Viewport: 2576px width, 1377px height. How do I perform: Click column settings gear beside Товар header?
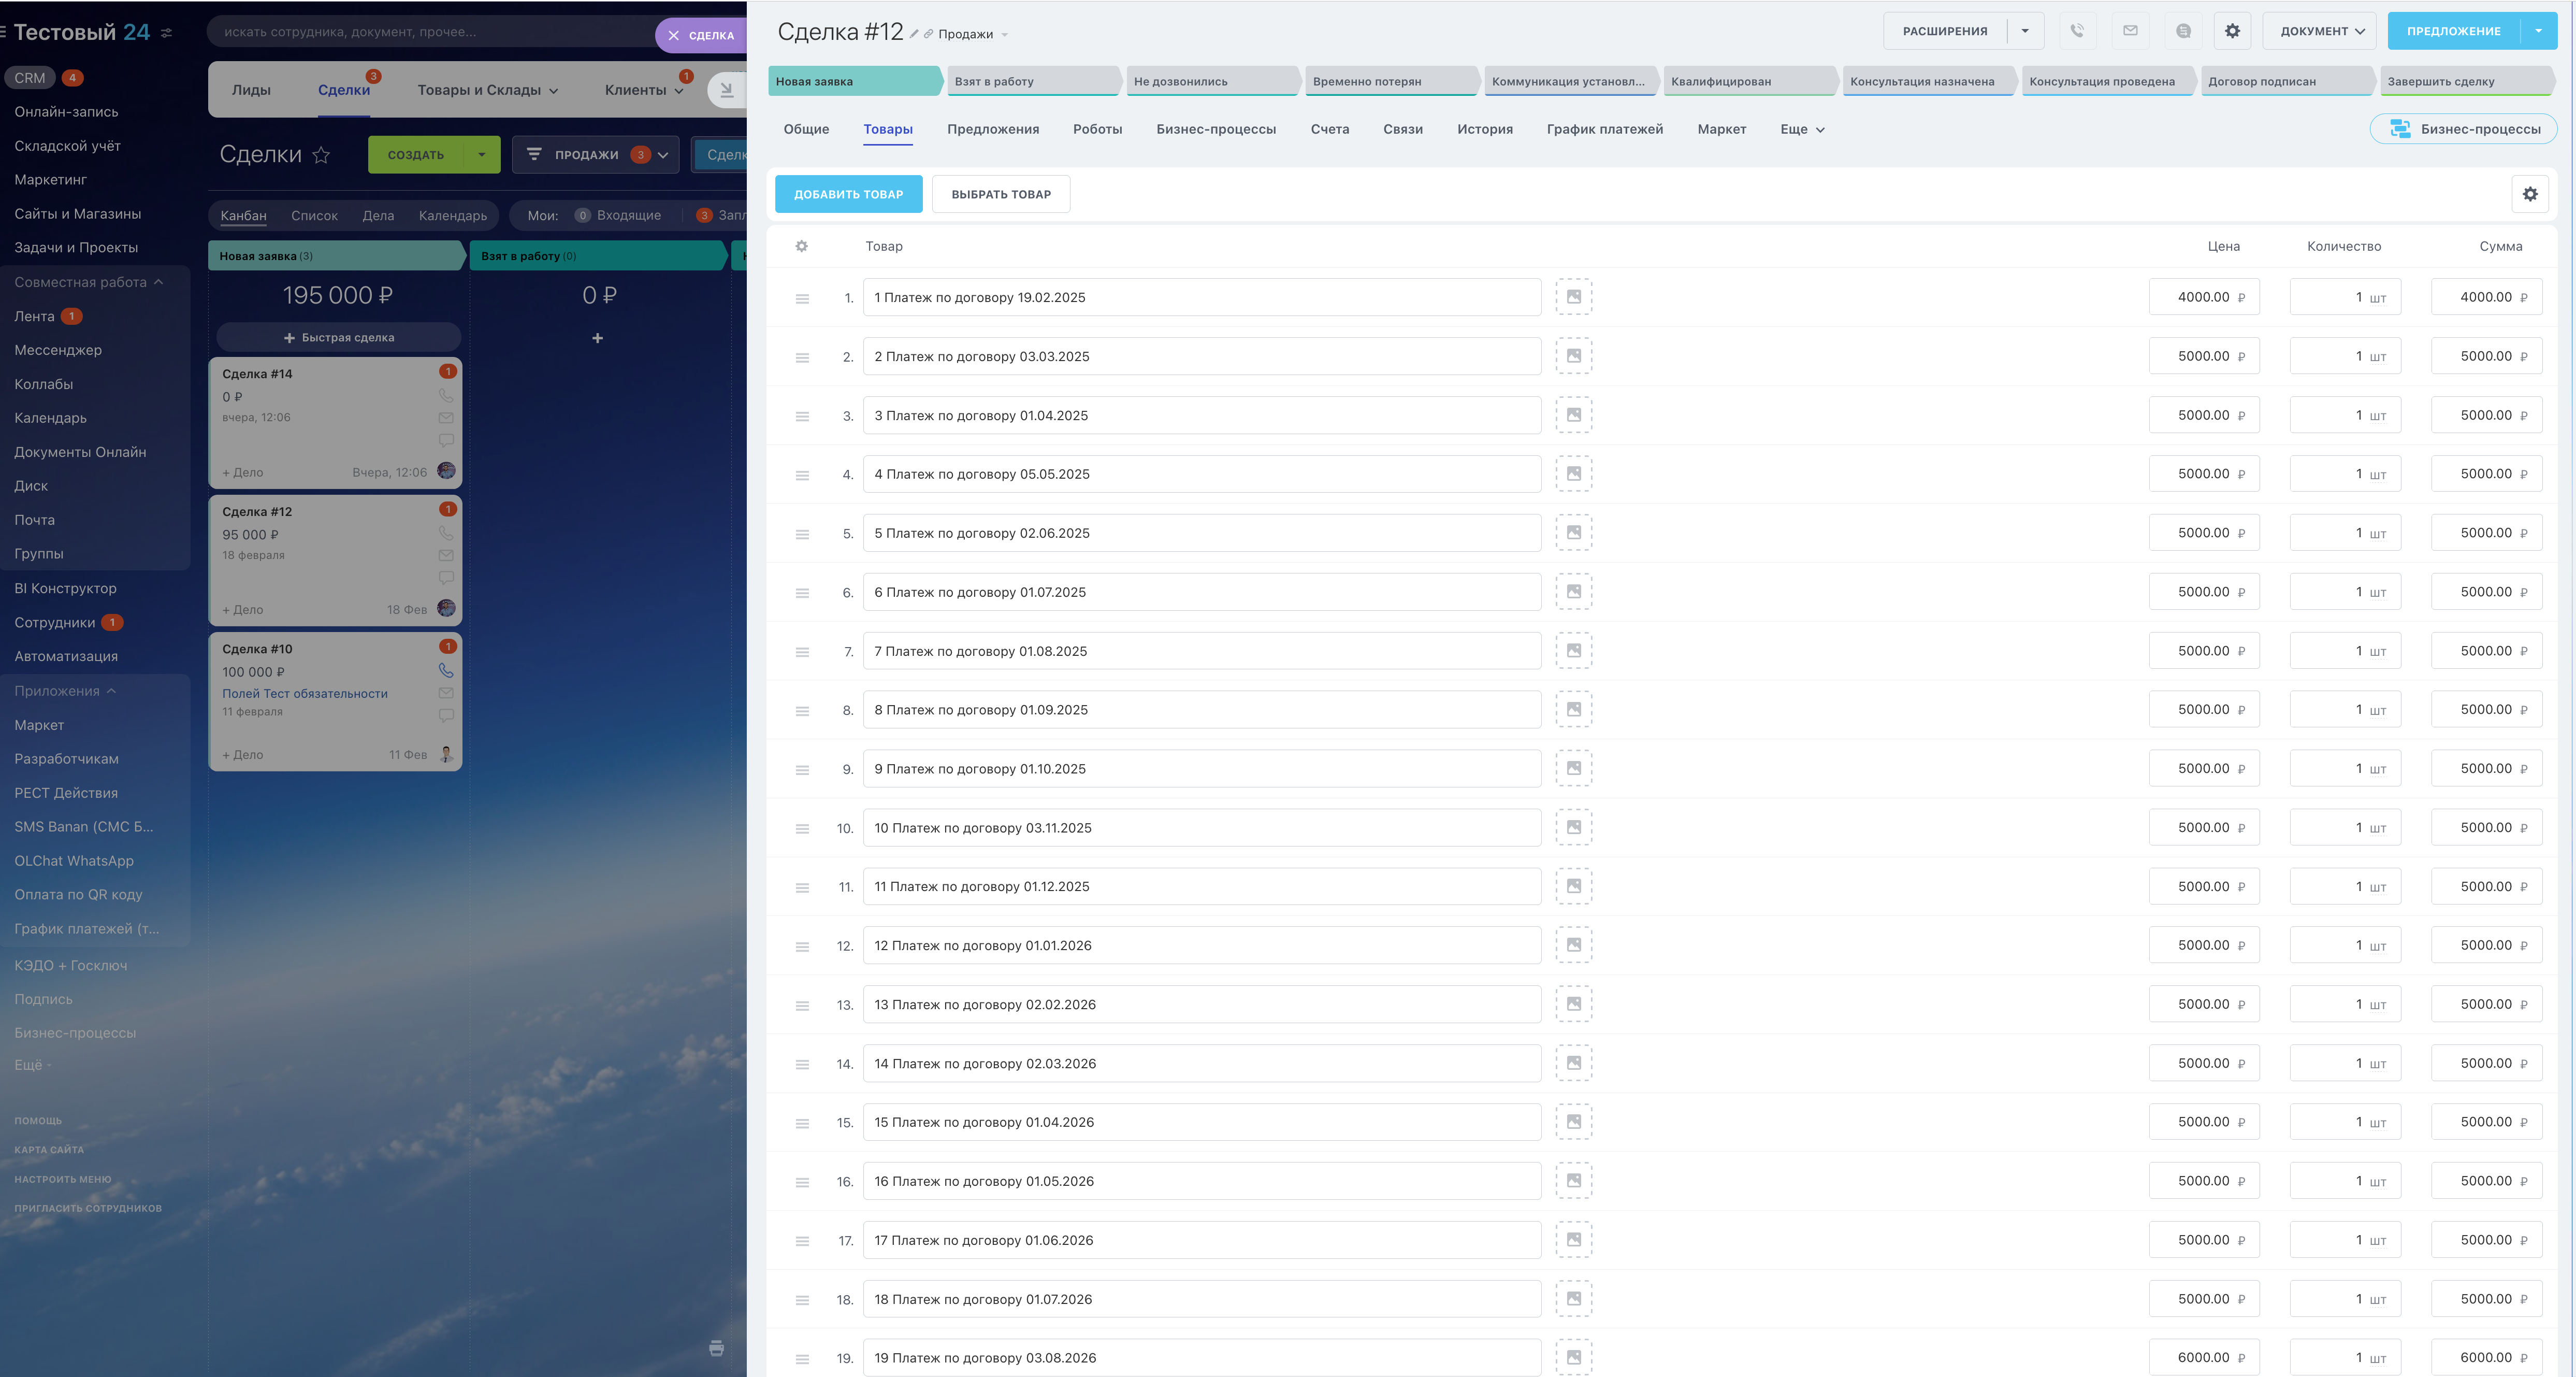[x=801, y=246]
